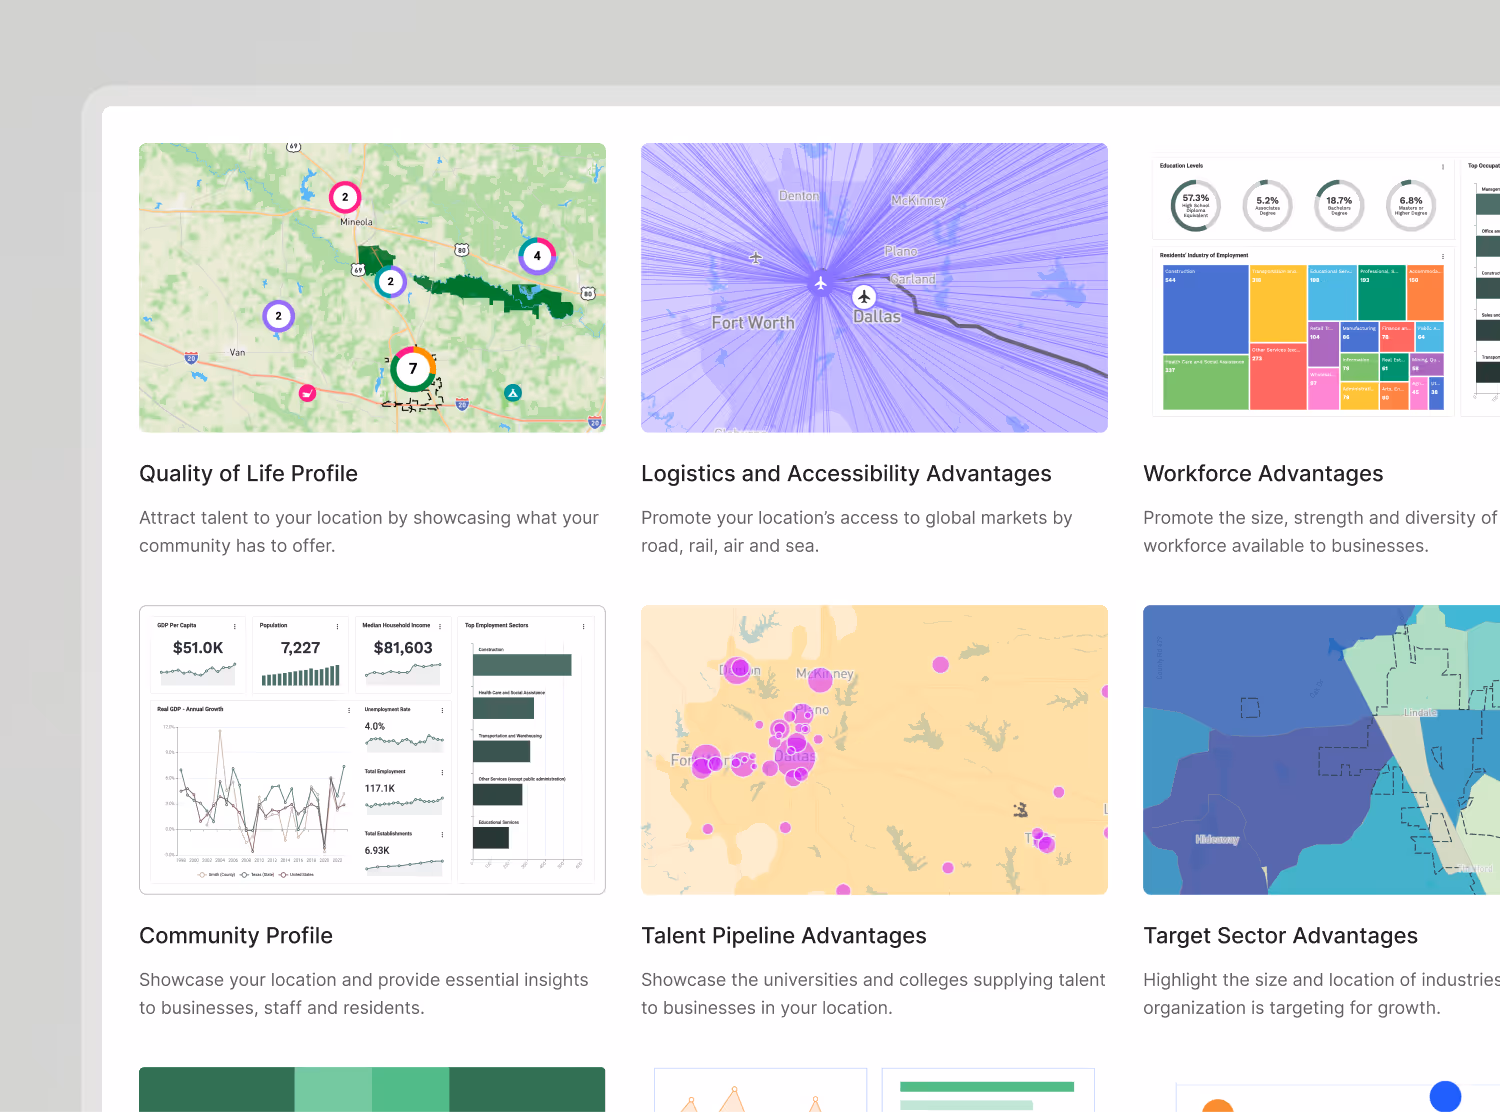
Task: Open the Quality of Life Profile title
Action: [x=248, y=474]
